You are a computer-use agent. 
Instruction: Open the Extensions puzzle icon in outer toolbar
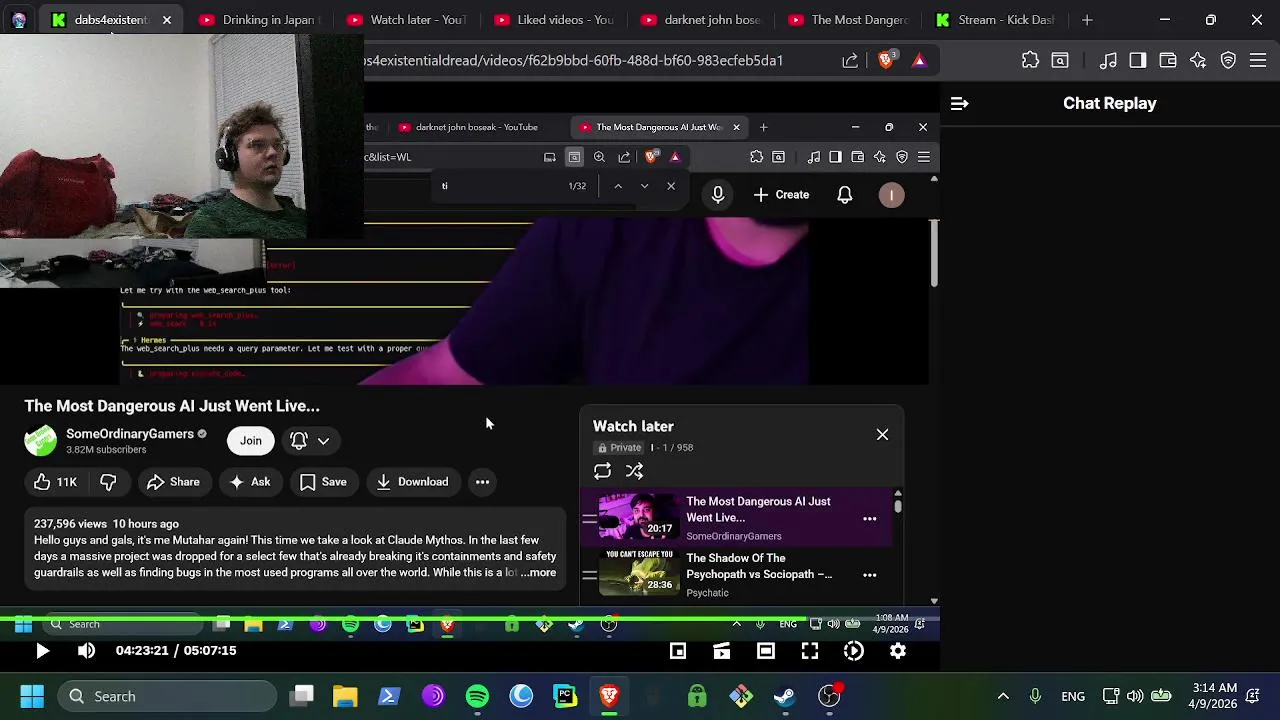1030,60
